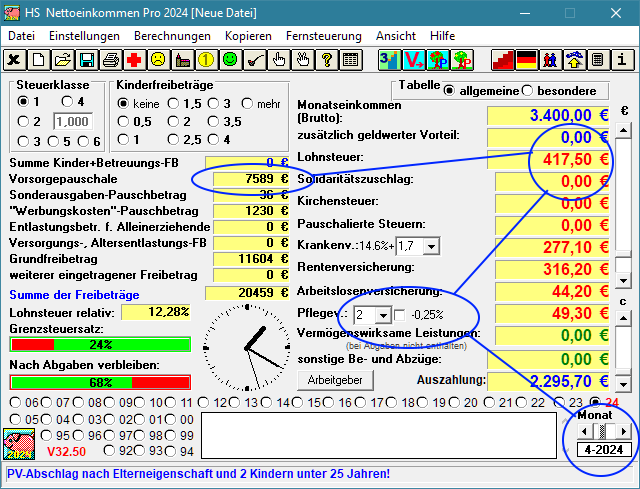
Task: Click the red cross icon
Action: (x=134, y=60)
